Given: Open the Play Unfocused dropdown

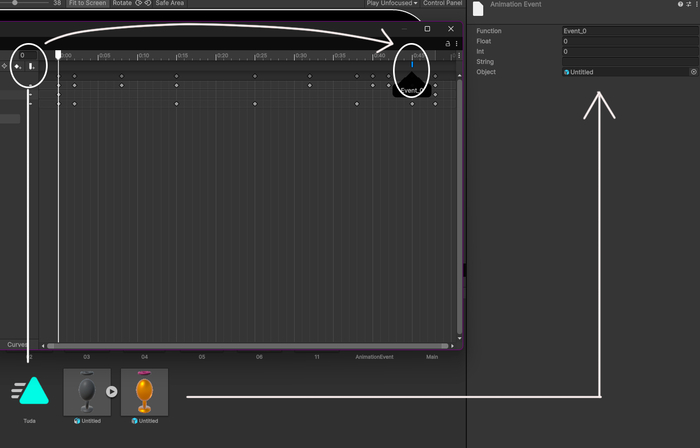Looking at the screenshot, I should [393, 4].
